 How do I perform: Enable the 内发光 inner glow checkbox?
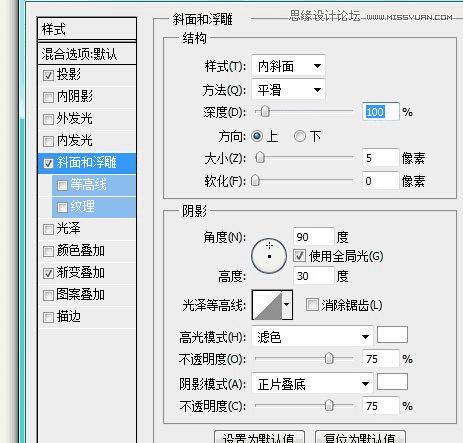(48, 141)
